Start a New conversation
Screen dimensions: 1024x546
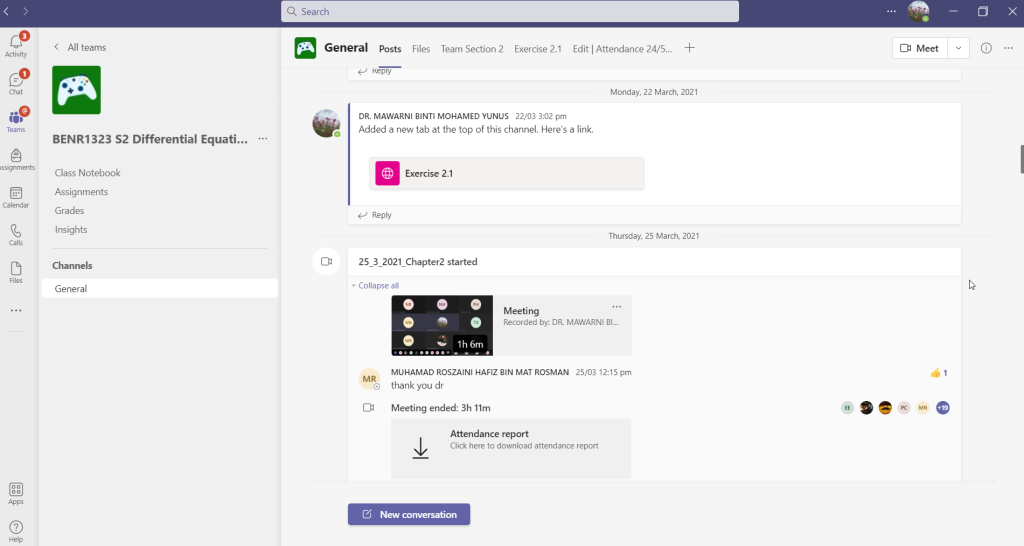click(x=409, y=514)
